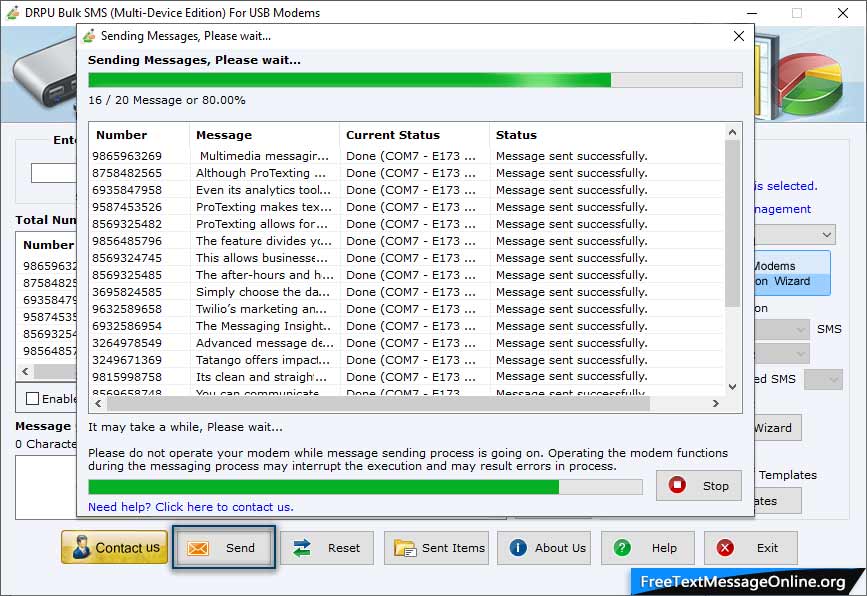Sort by the Current Status column header
This screenshot has width=867, height=596.
pyautogui.click(x=414, y=135)
